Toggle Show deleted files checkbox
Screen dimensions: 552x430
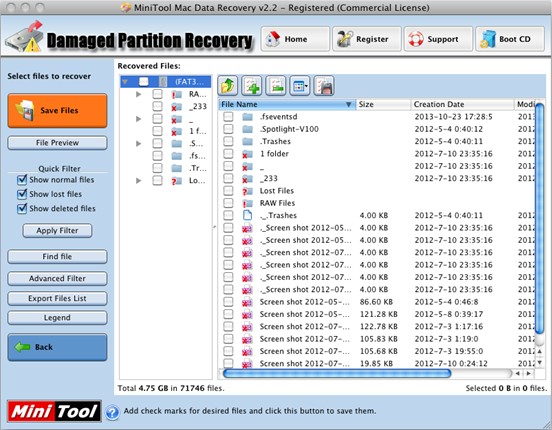click(x=22, y=208)
